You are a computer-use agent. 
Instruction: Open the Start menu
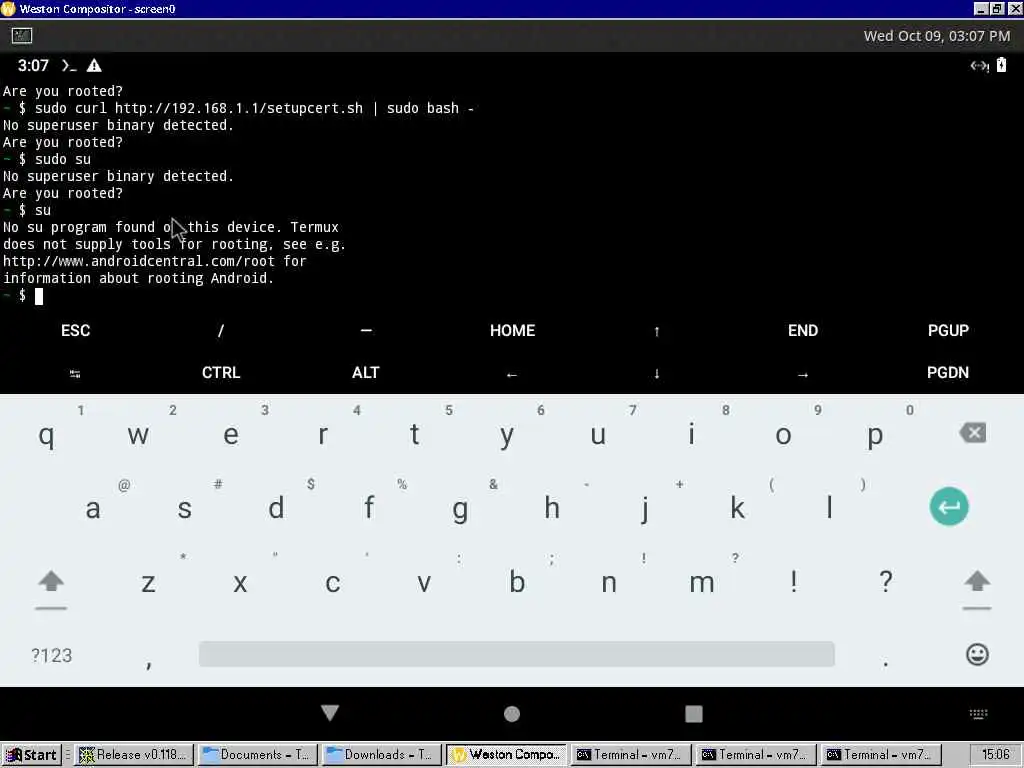[31, 755]
